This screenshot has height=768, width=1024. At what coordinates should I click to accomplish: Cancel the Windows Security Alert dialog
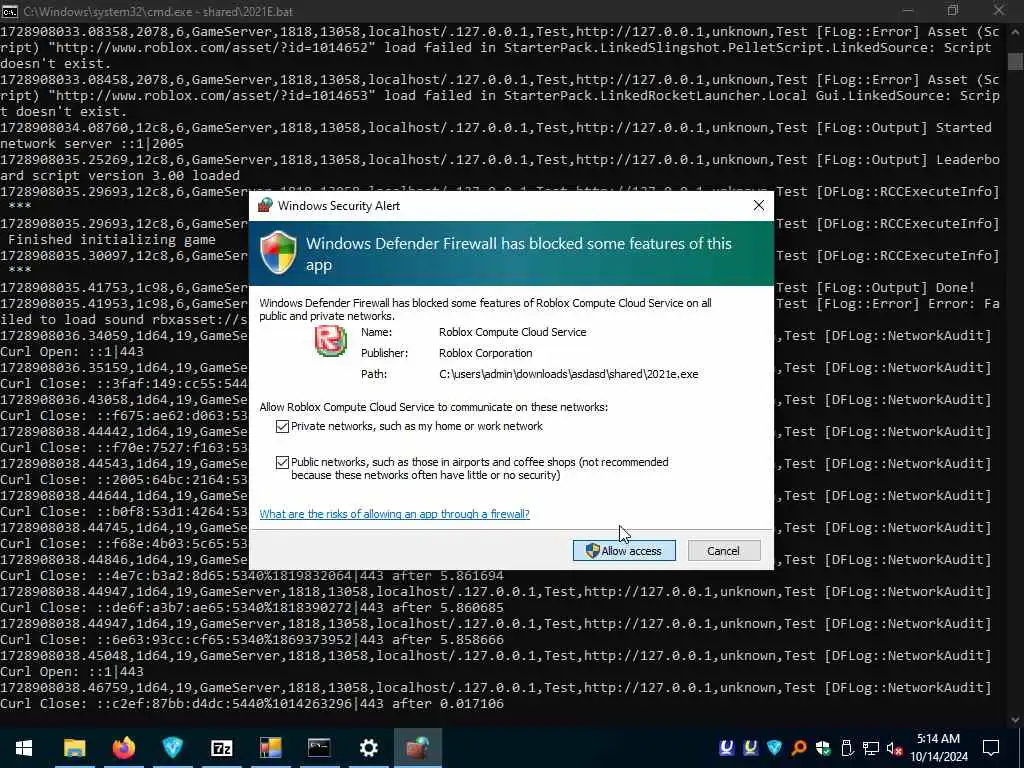(724, 551)
